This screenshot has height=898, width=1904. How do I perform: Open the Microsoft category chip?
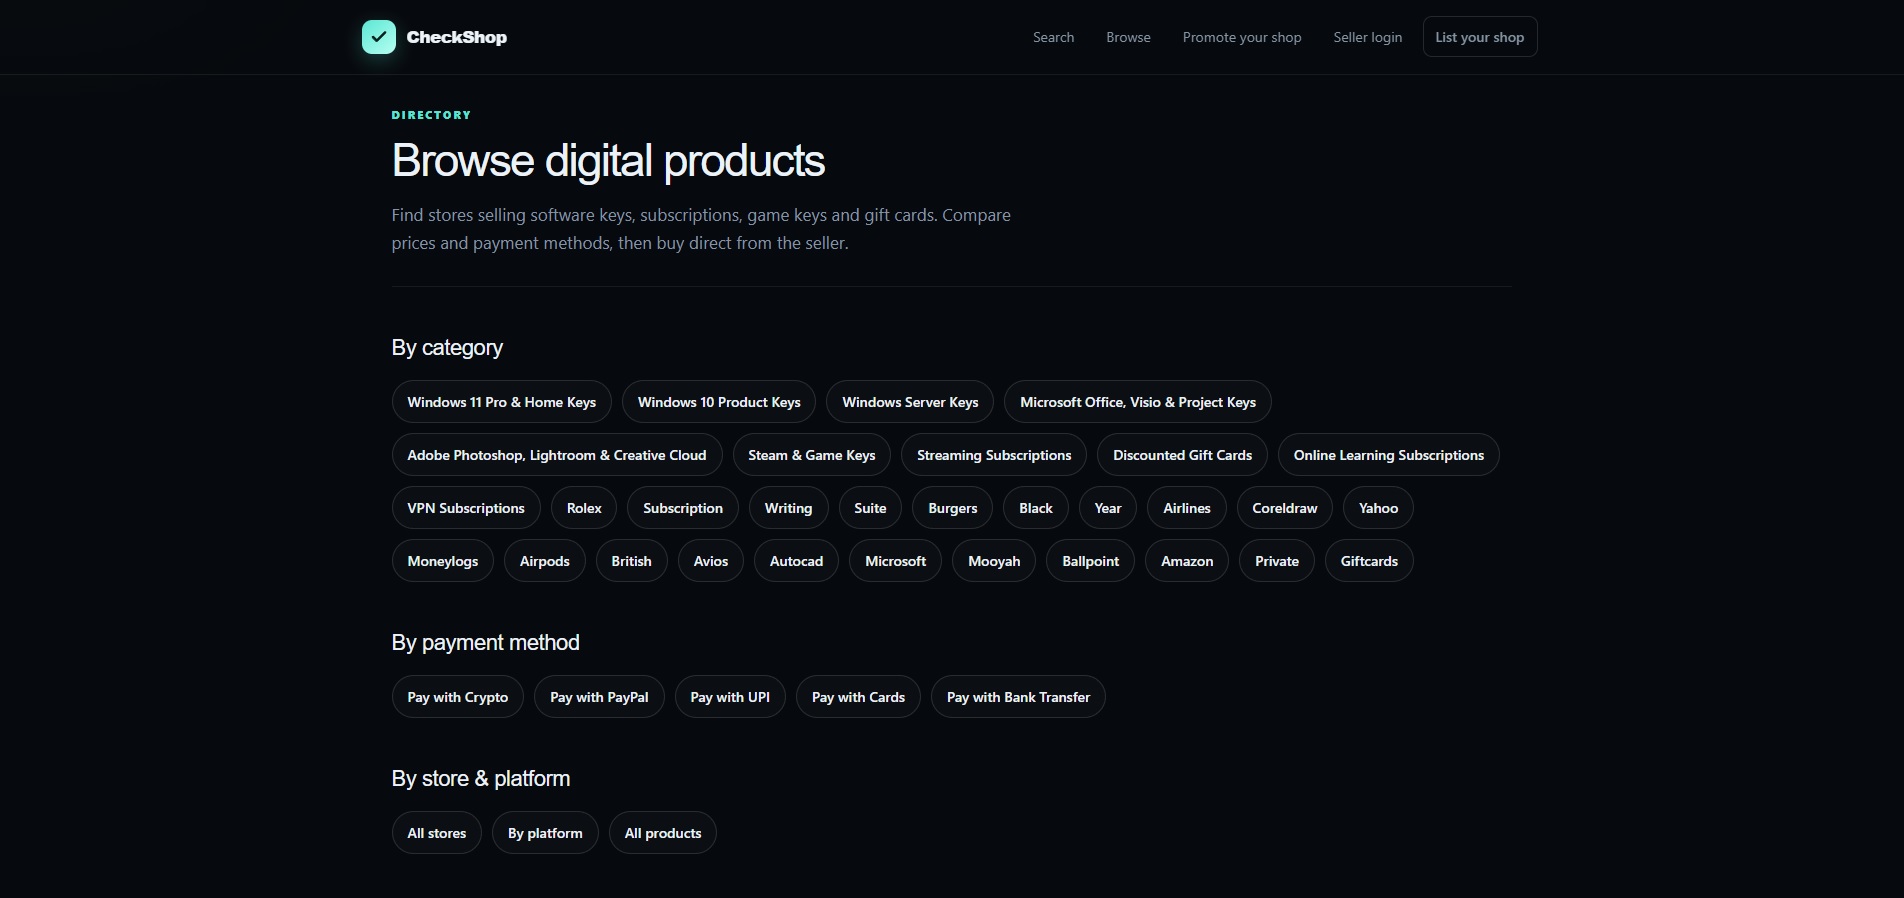(x=896, y=561)
